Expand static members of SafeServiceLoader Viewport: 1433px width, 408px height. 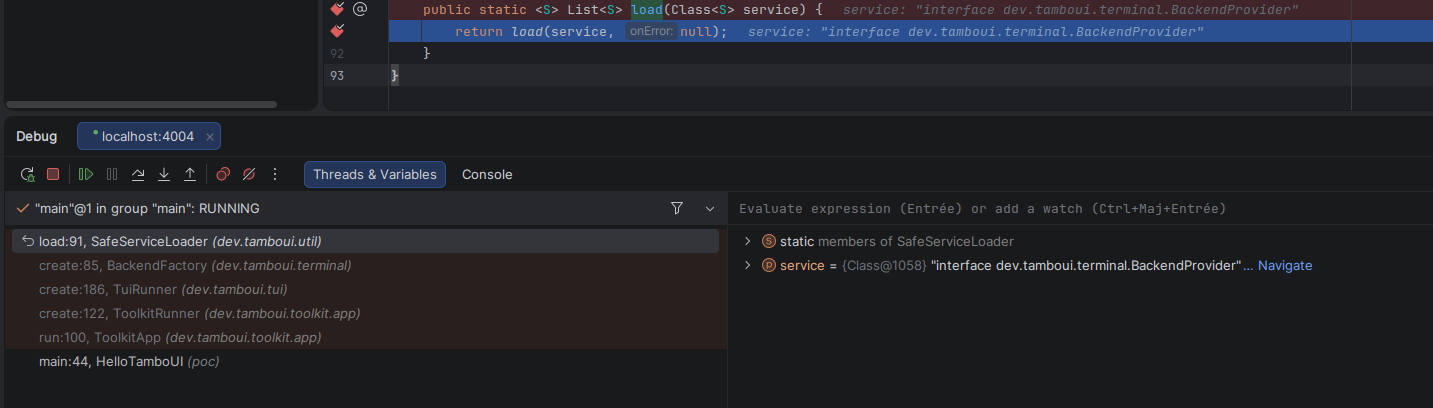[746, 241]
